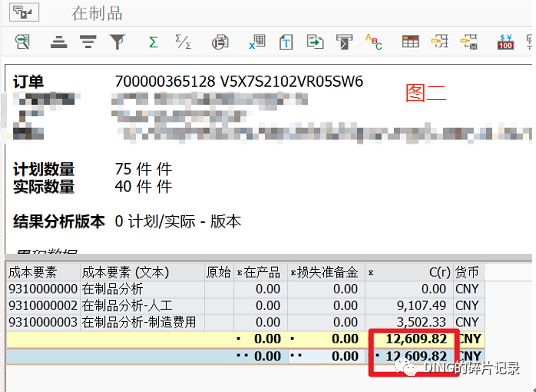Open the Details magnifier icon in the toolbar
The width and height of the screenshot is (536, 392).
(22, 42)
